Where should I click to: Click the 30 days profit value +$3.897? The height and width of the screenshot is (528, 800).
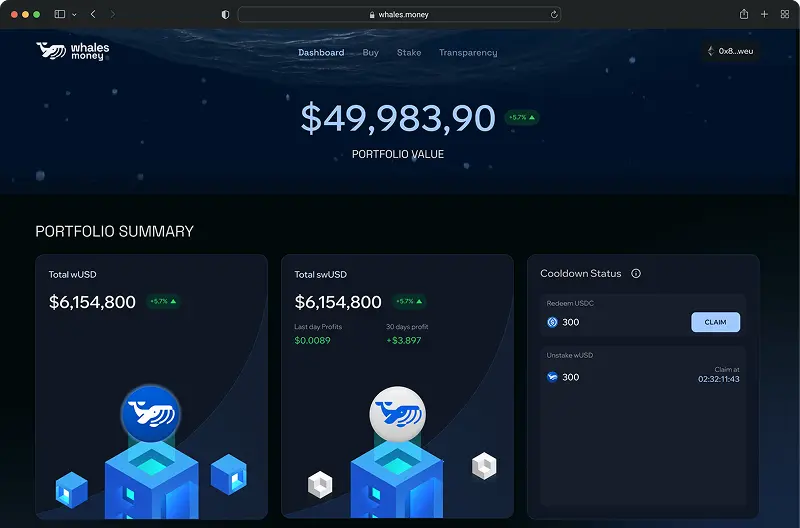click(x=404, y=340)
